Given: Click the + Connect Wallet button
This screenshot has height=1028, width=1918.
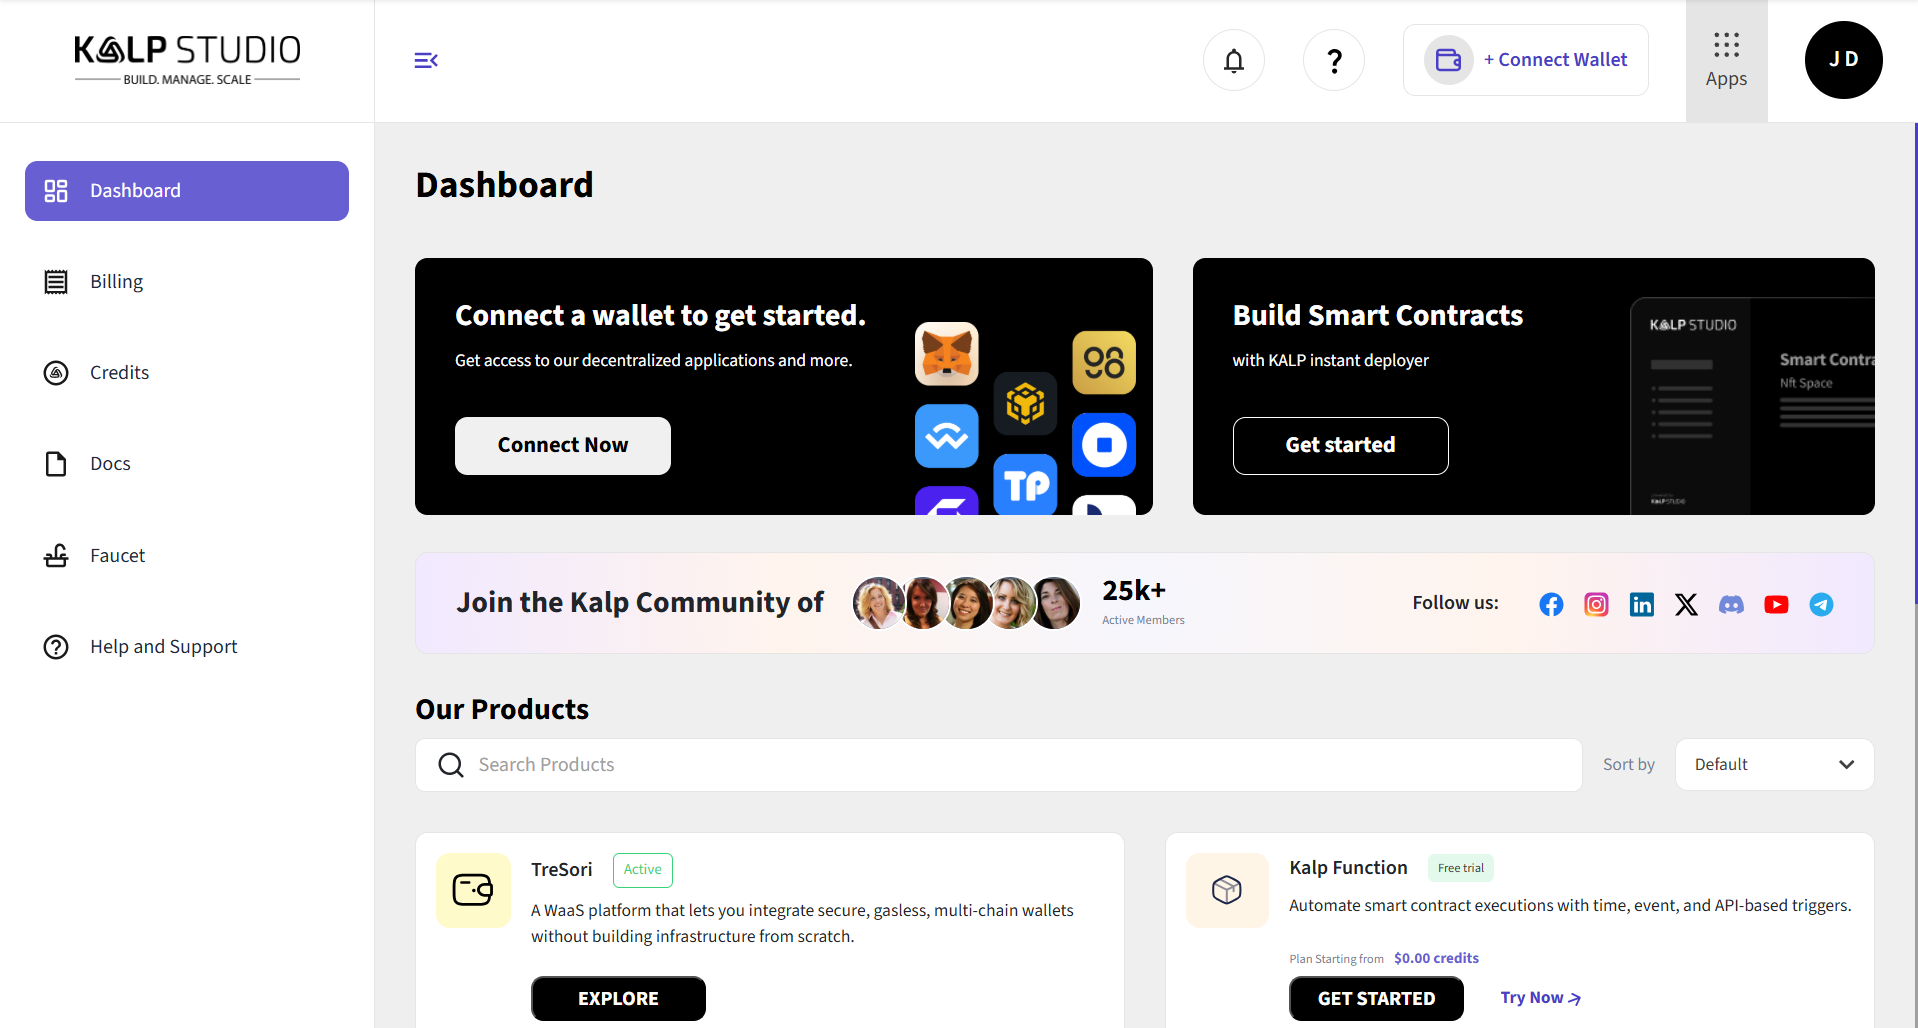Looking at the screenshot, I should coord(1525,60).
